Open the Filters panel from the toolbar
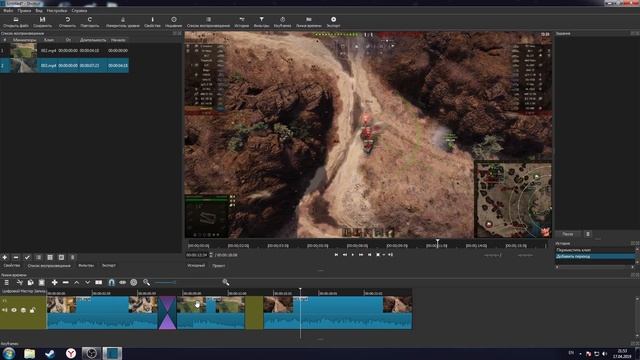Screen dimensions: 640x360 tap(261, 22)
